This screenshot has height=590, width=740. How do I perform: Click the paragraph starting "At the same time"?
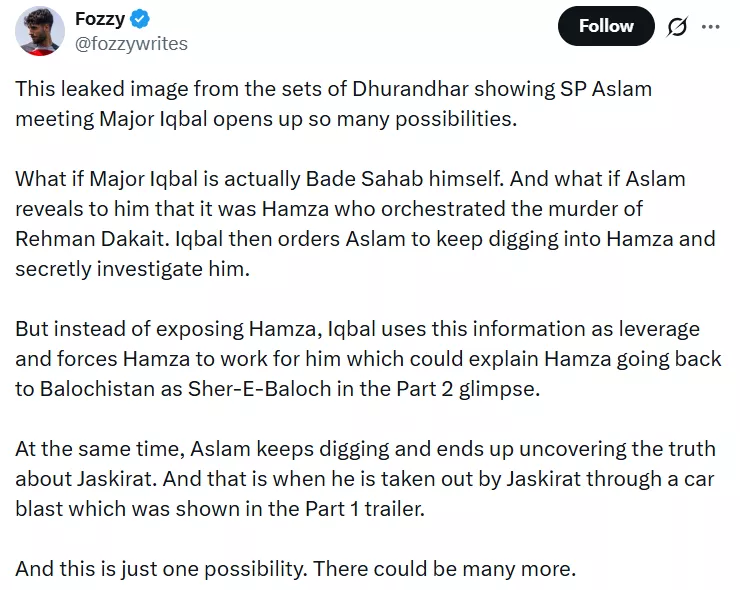point(365,478)
